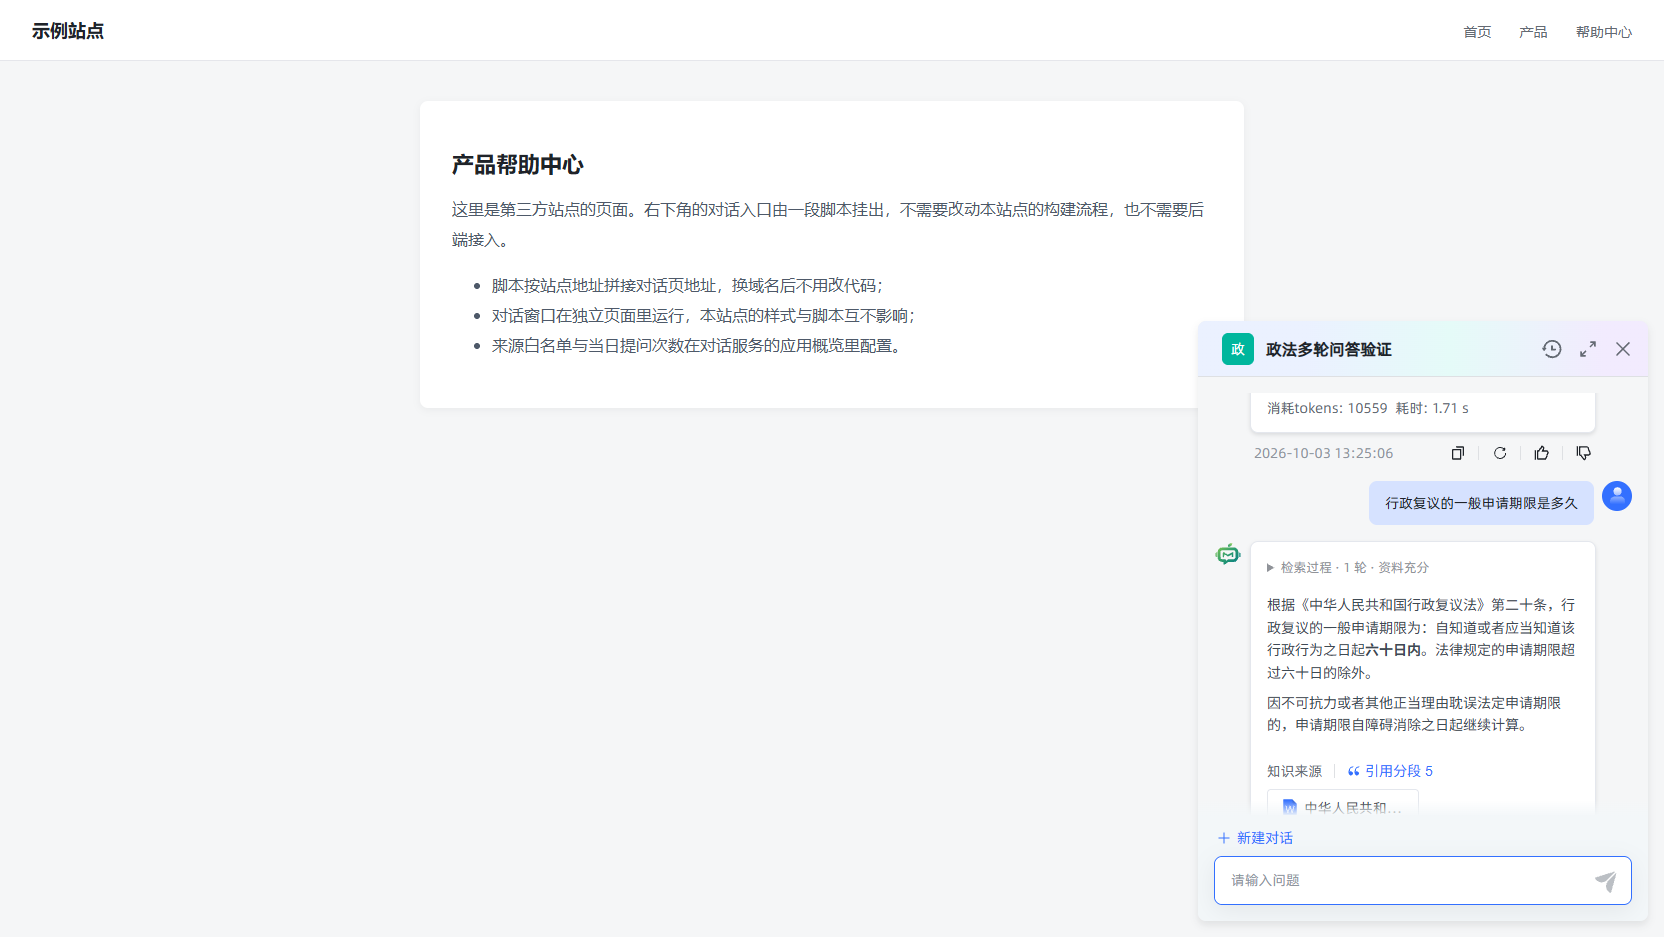Screen dimensions: 1664x937
Task: Focus the 请输入问题 input box
Action: click(1423, 880)
